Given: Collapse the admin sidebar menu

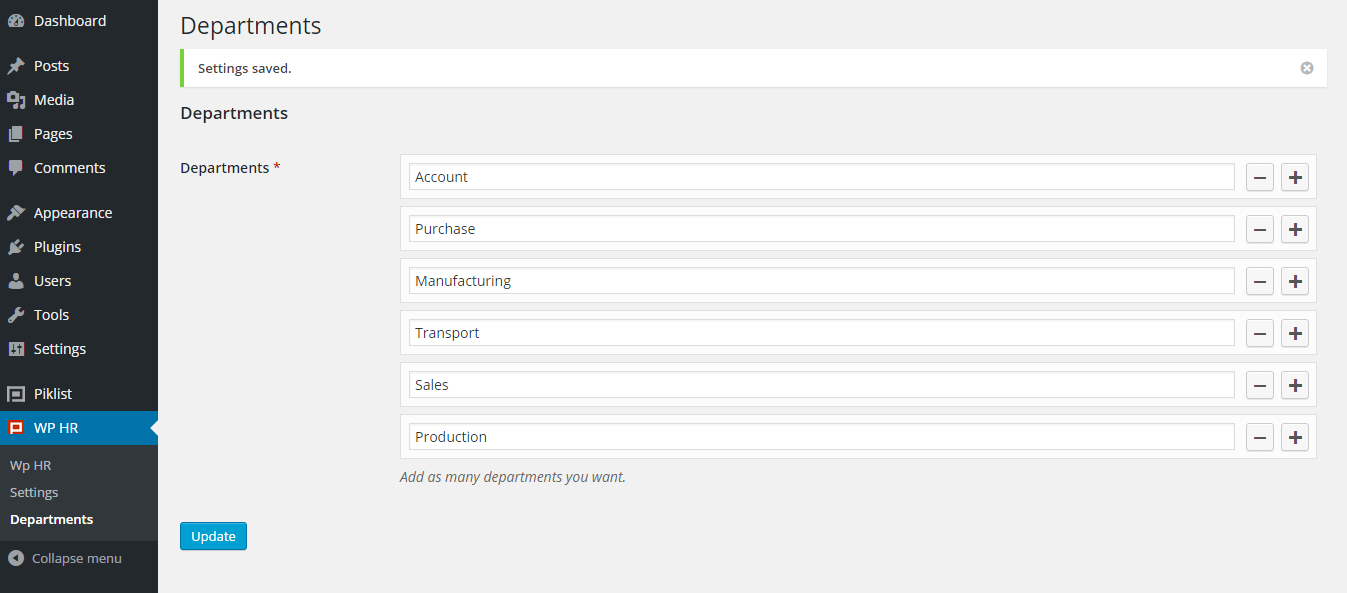Looking at the screenshot, I should click(x=66, y=558).
